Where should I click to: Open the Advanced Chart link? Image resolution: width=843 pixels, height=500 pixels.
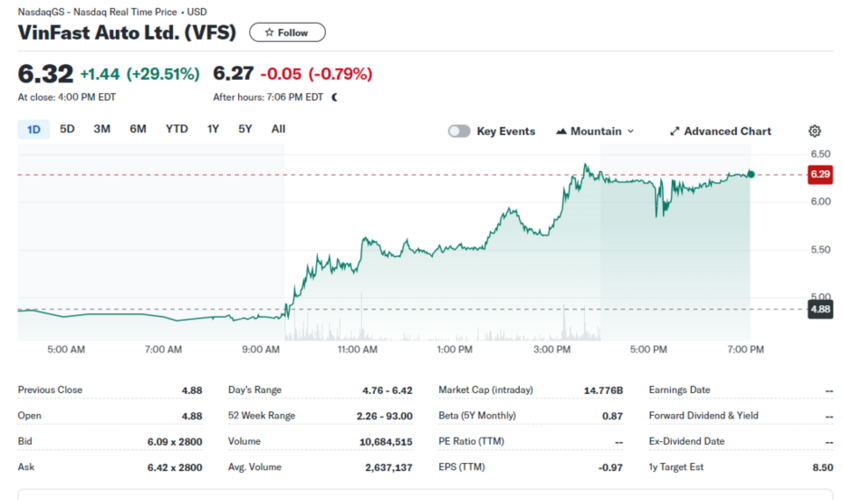[x=720, y=131]
